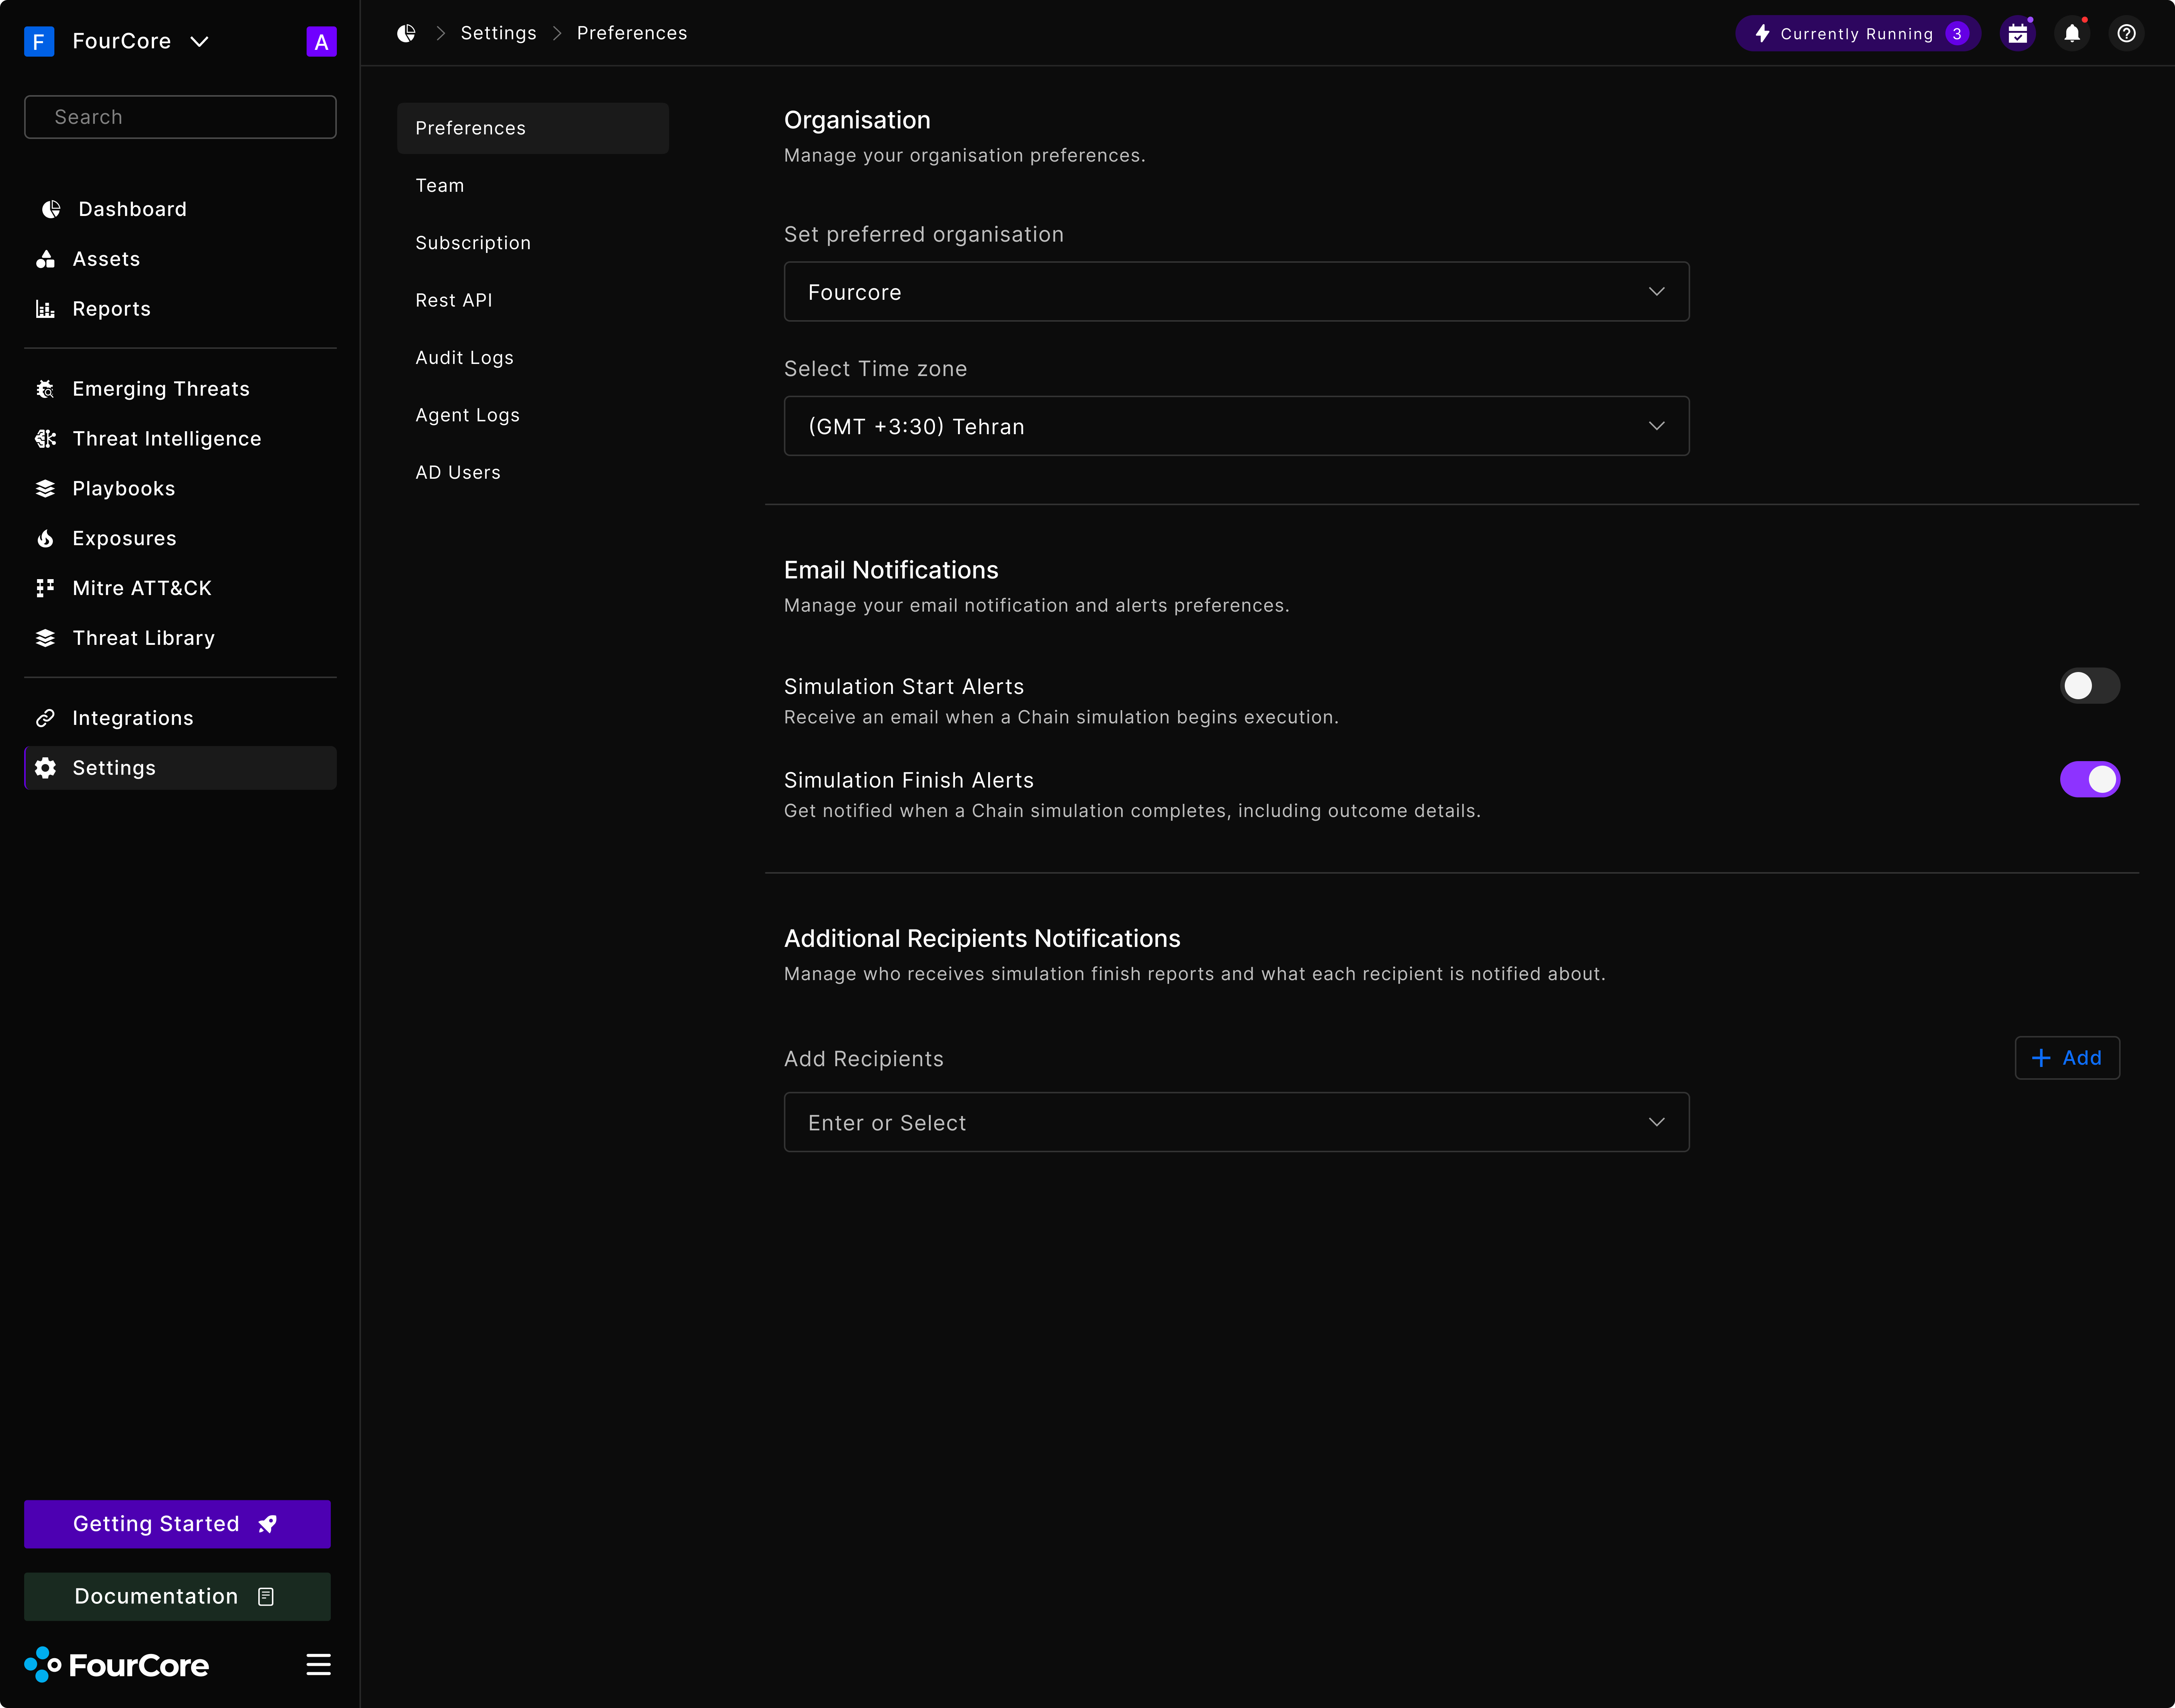Click the Threat Intelligence brain icon
The image size is (2175, 1708).
45,439
